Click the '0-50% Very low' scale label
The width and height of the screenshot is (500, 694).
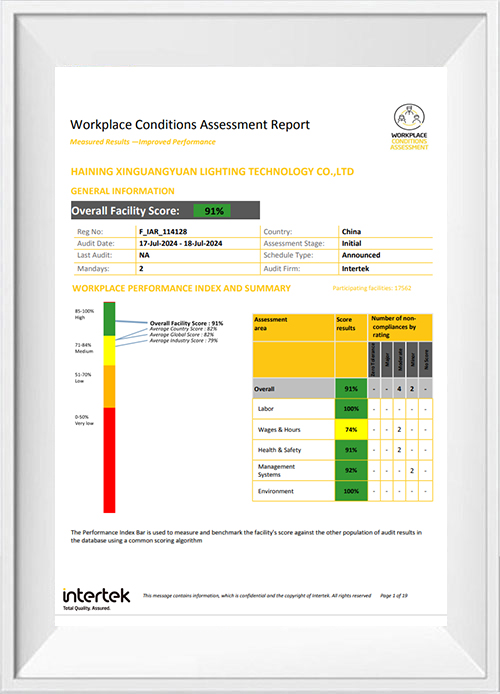(x=84, y=420)
